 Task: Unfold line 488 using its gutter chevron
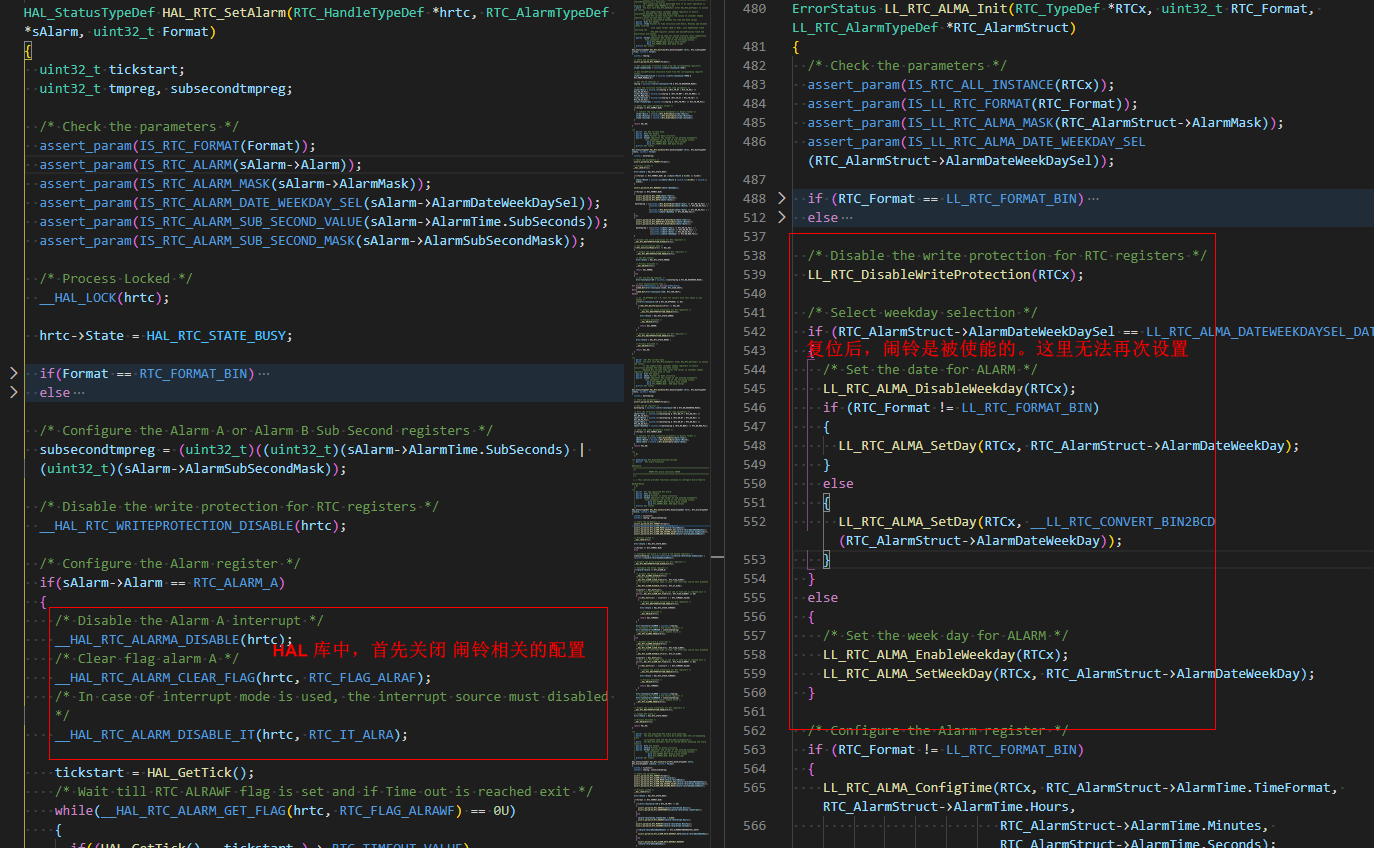click(x=782, y=198)
